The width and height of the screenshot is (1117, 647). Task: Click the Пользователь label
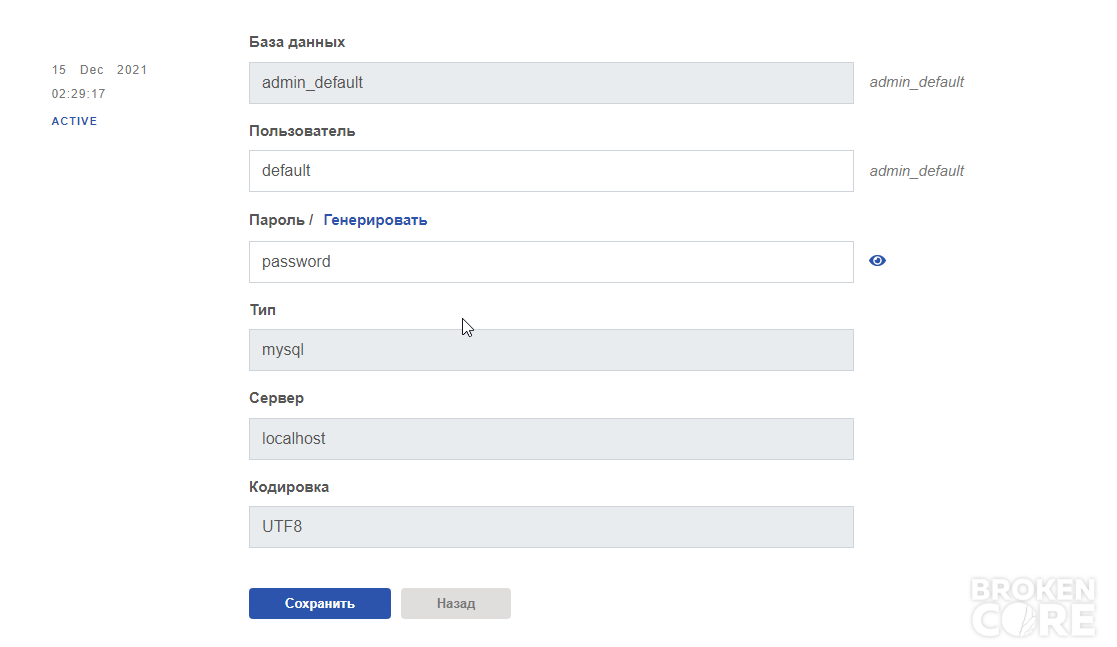coord(302,131)
